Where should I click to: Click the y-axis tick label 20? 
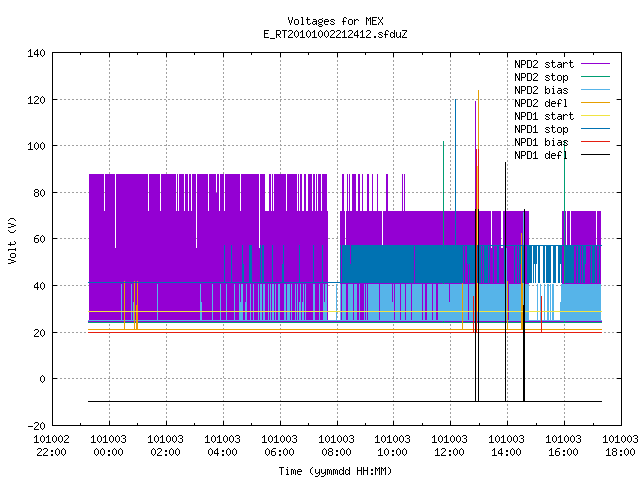point(39,333)
